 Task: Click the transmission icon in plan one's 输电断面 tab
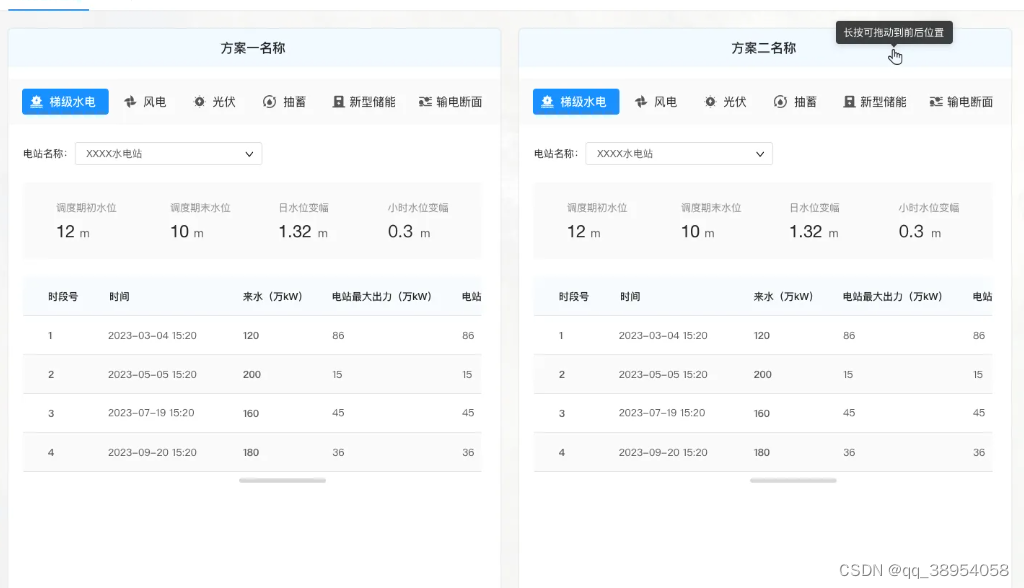coord(425,102)
